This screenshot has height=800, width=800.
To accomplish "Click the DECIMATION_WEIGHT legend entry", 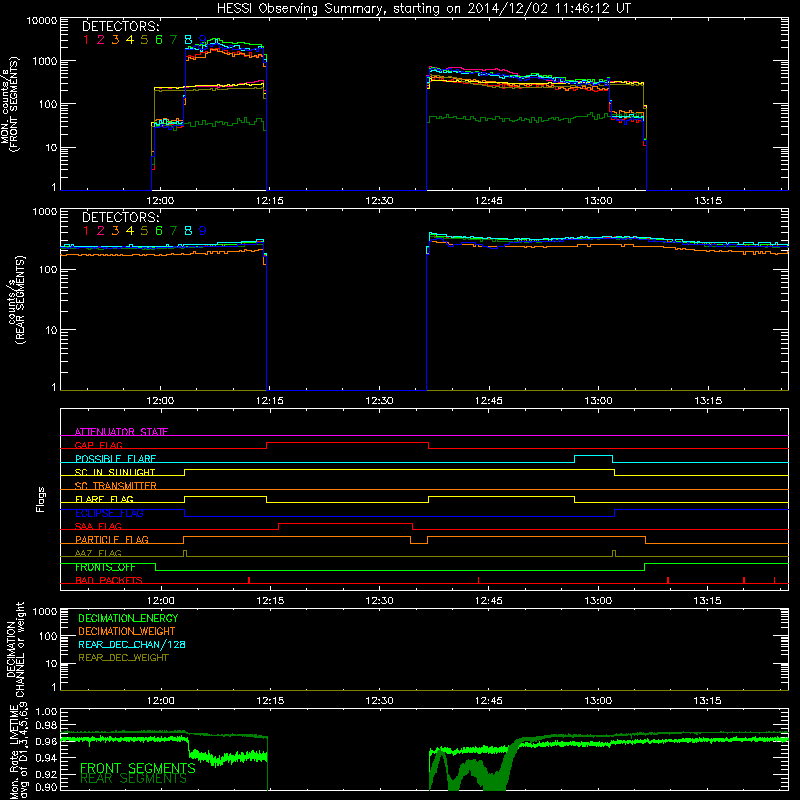I will point(127,631).
